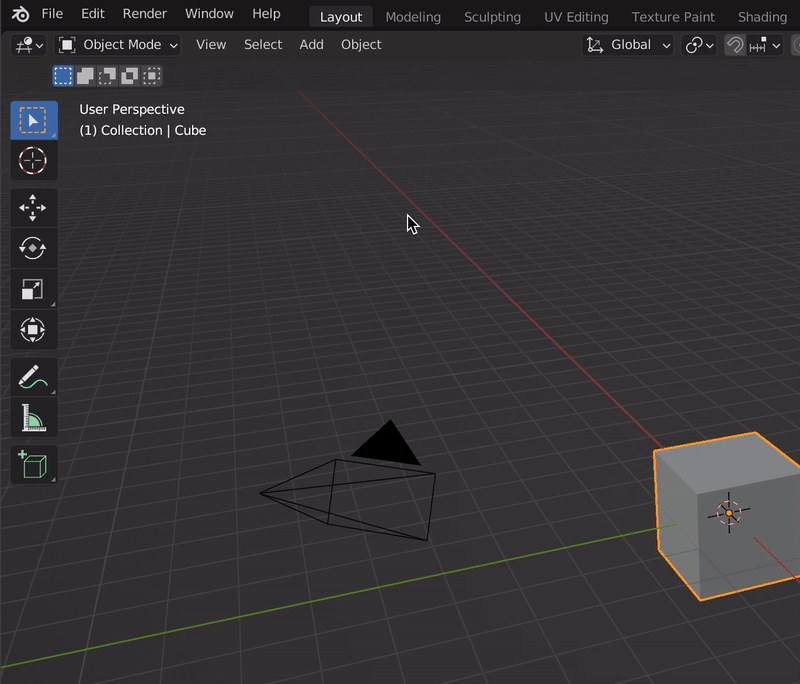Image resolution: width=800 pixels, height=684 pixels.
Task: Switch to the Sculpting workspace tab
Action: 492,17
